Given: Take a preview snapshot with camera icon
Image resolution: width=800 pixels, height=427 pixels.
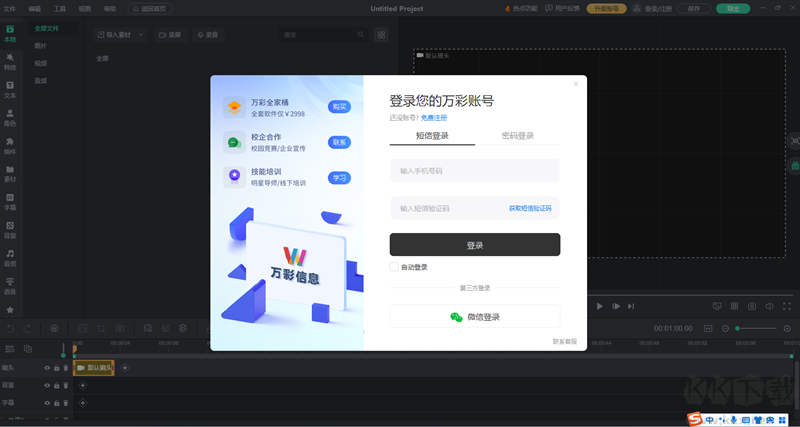Looking at the screenshot, I should pos(752,306).
